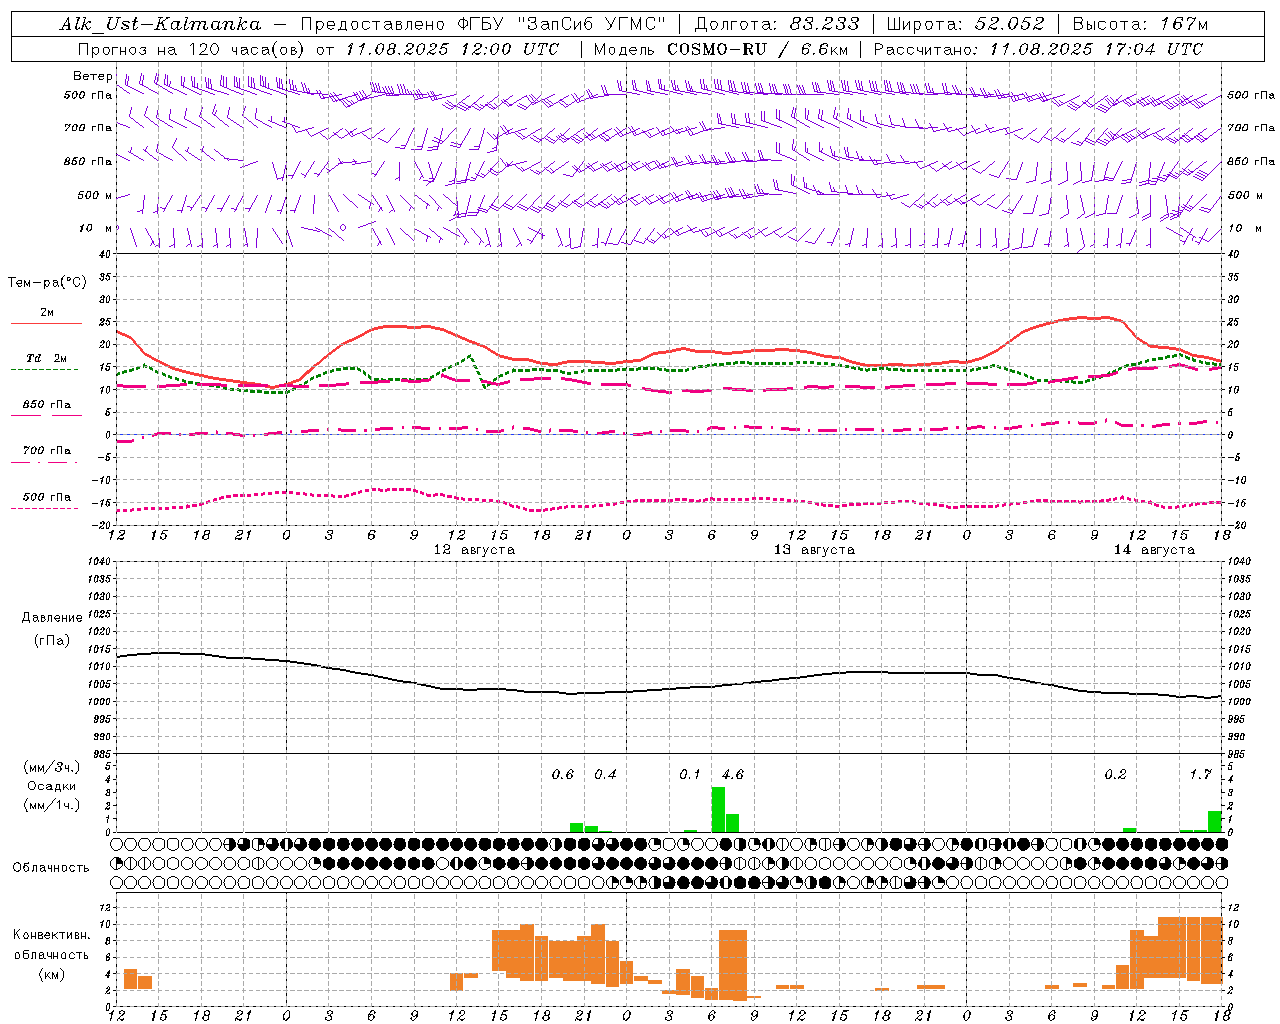The width and height of the screenshot is (1280, 1024).
Task: Click the 14 августа date label
Action: tap(1154, 550)
